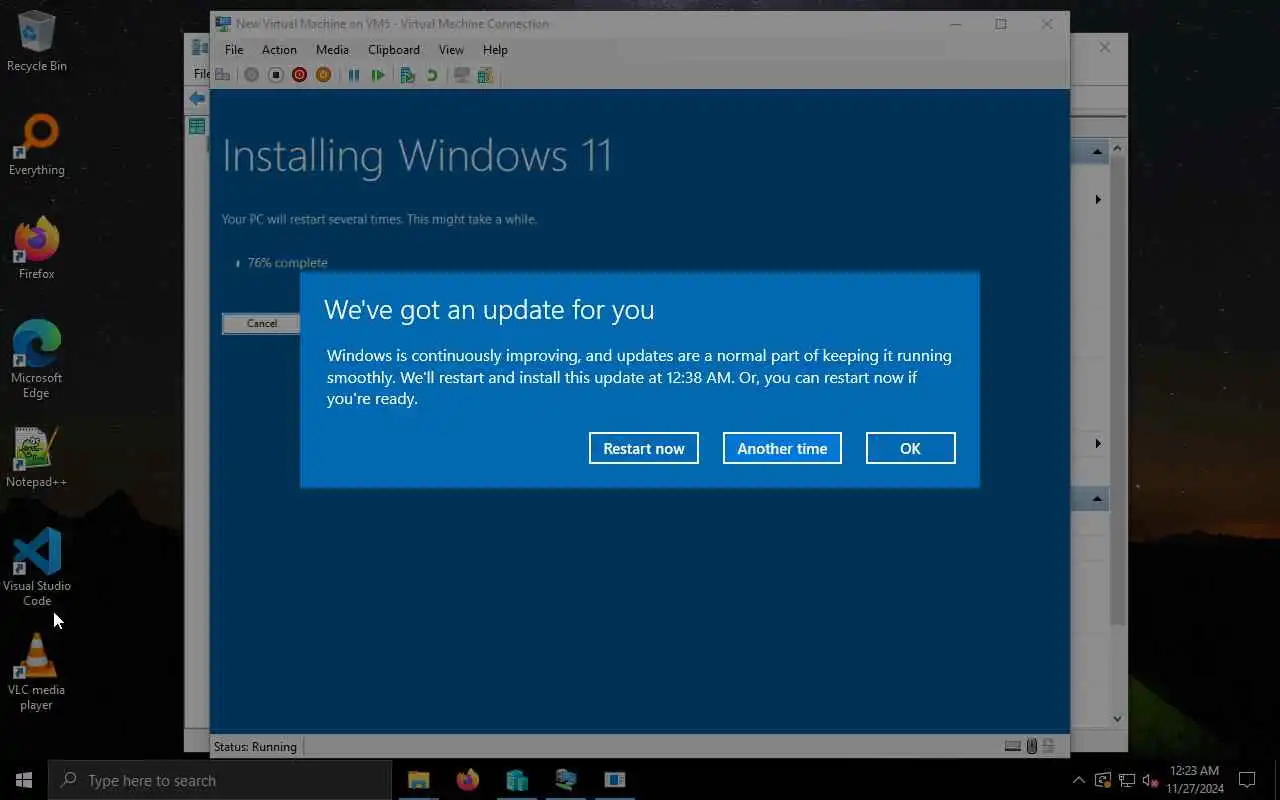Click the network tray icon

tap(1127, 780)
